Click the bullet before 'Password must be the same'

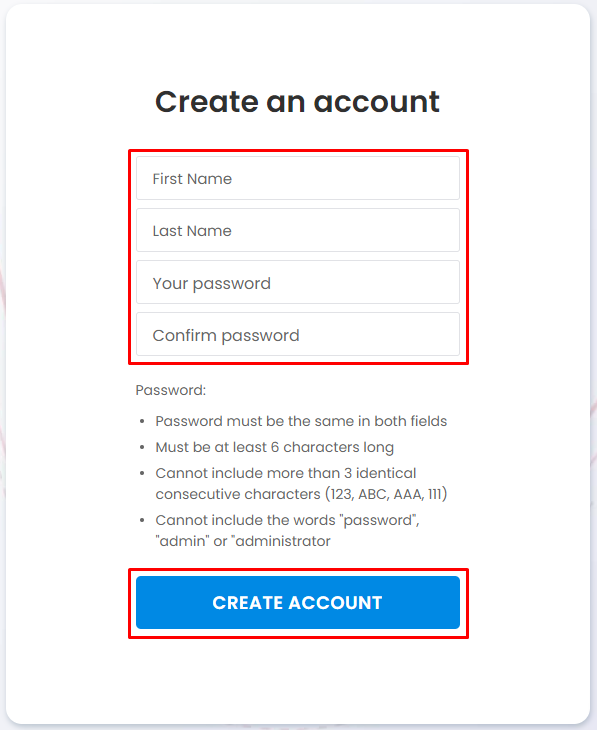coord(142,421)
